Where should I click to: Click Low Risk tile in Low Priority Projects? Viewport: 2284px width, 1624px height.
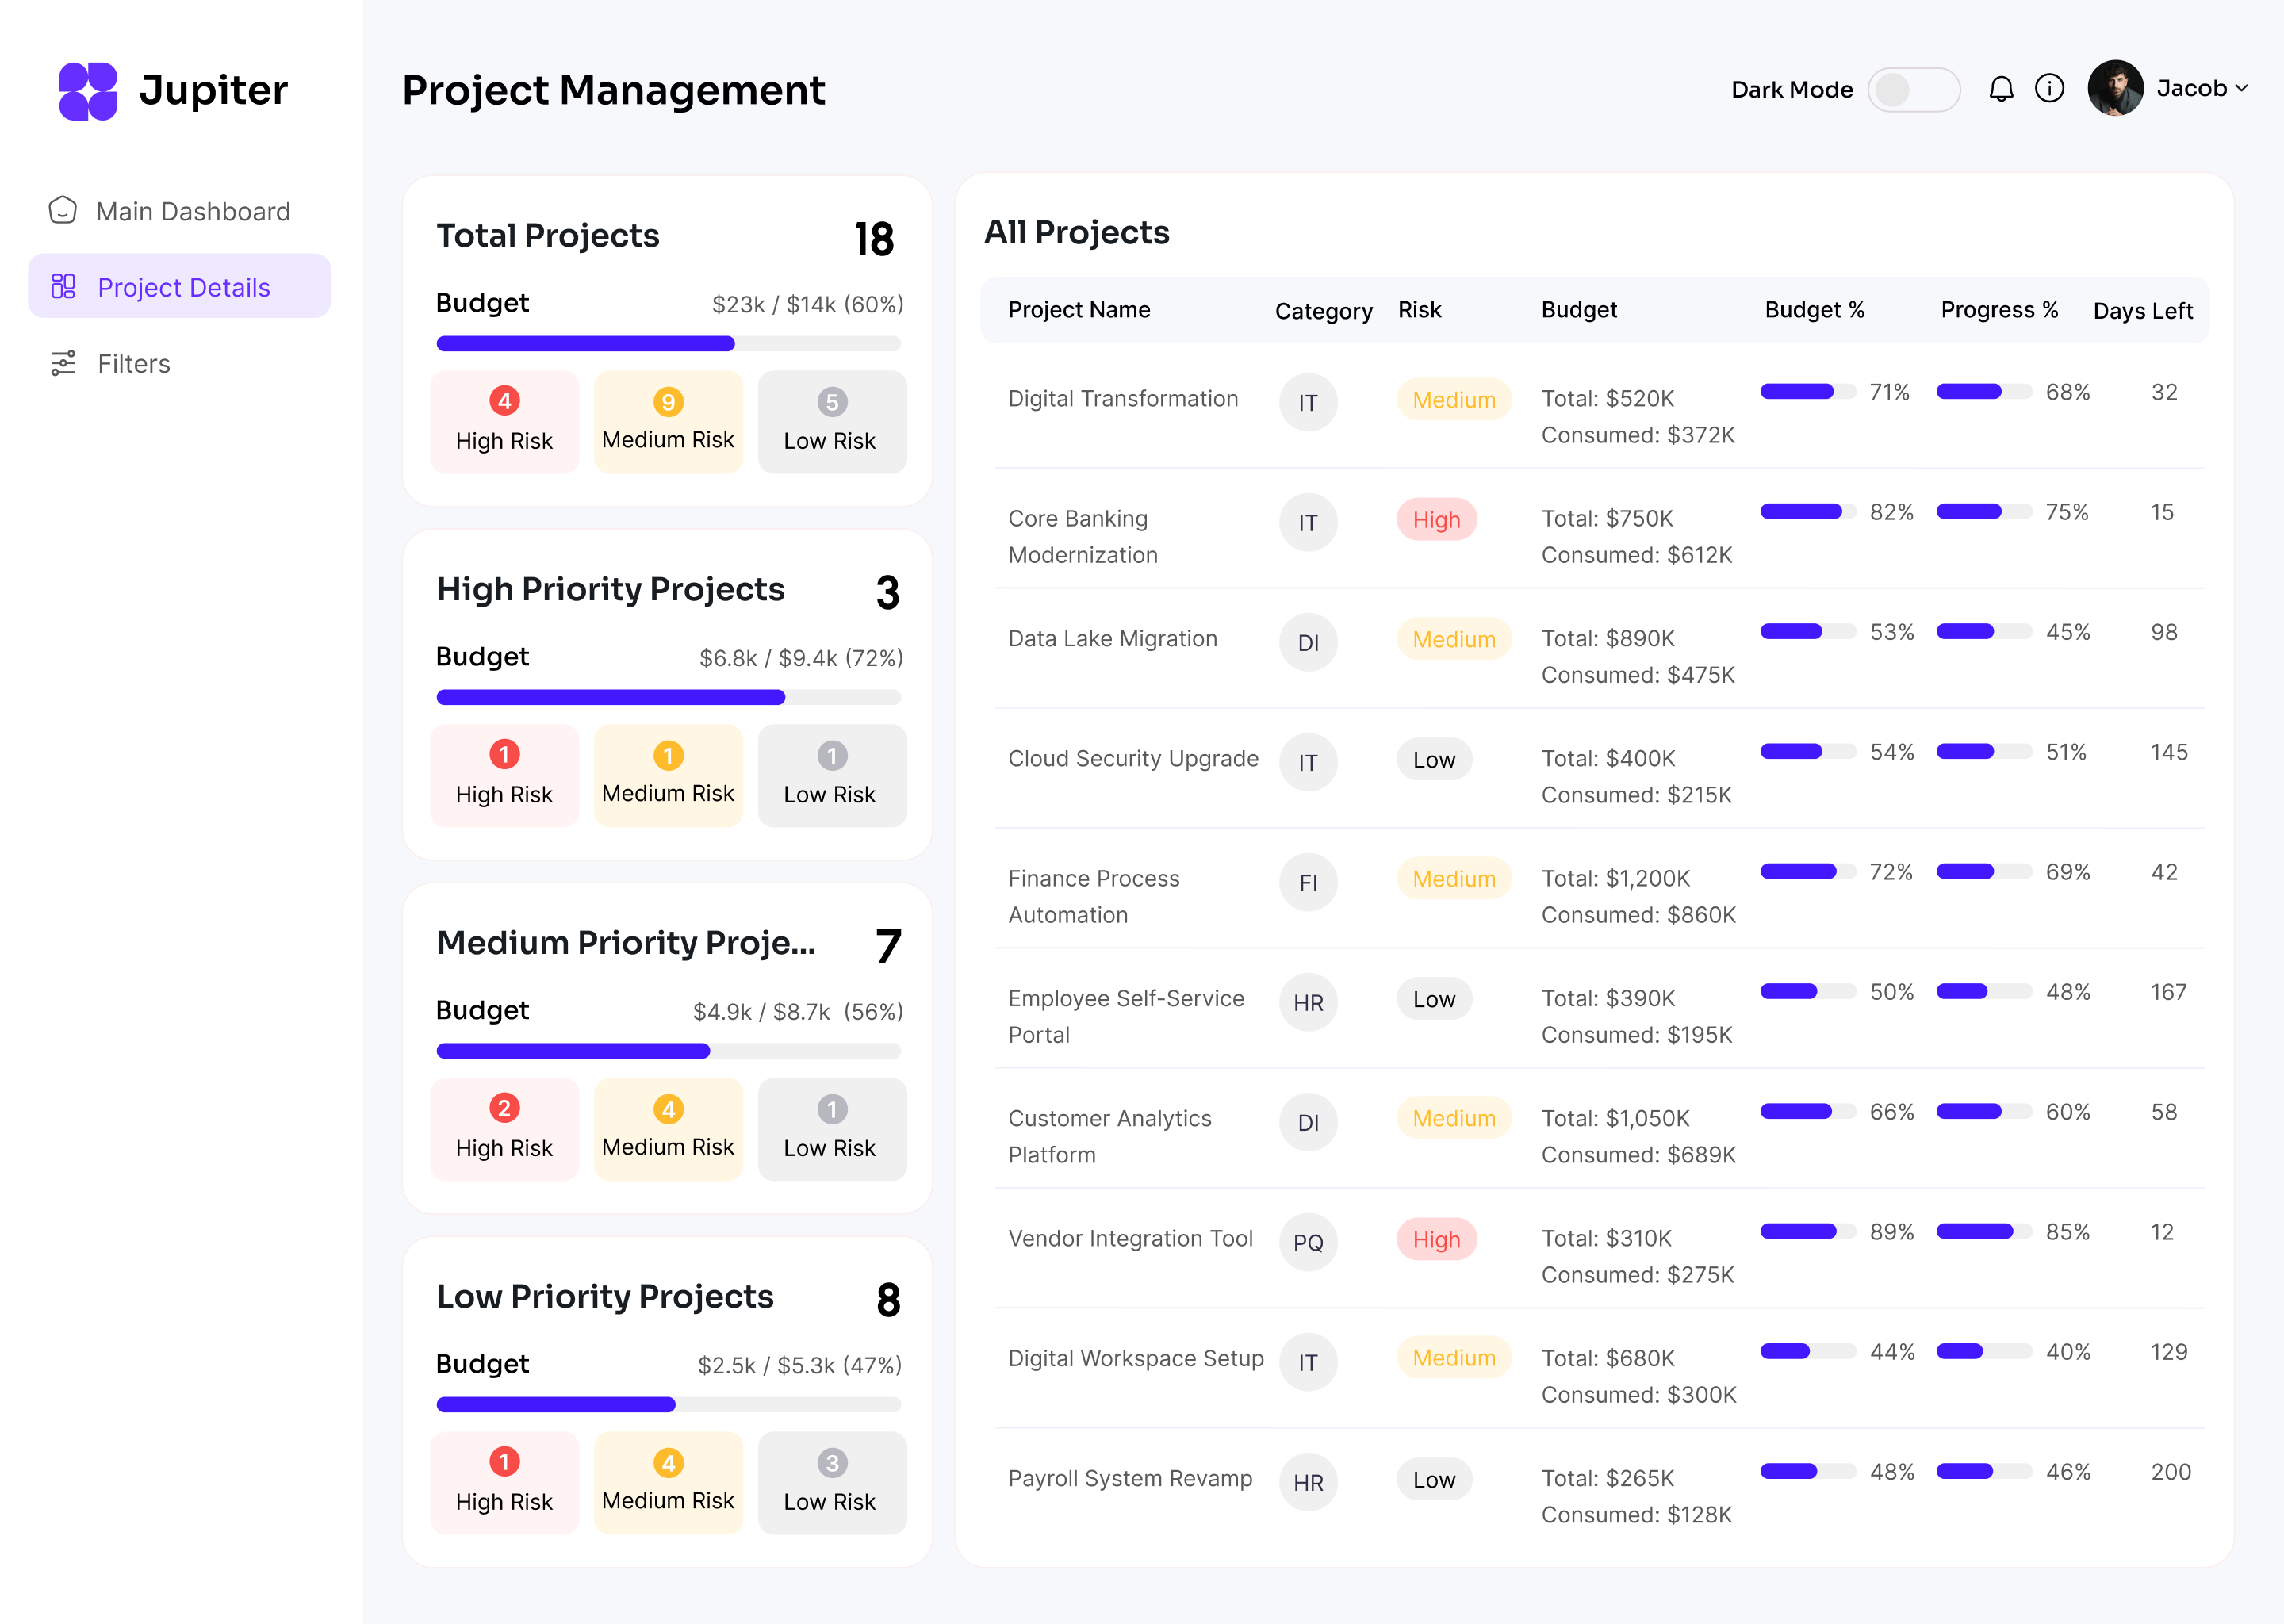[831, 1483]
